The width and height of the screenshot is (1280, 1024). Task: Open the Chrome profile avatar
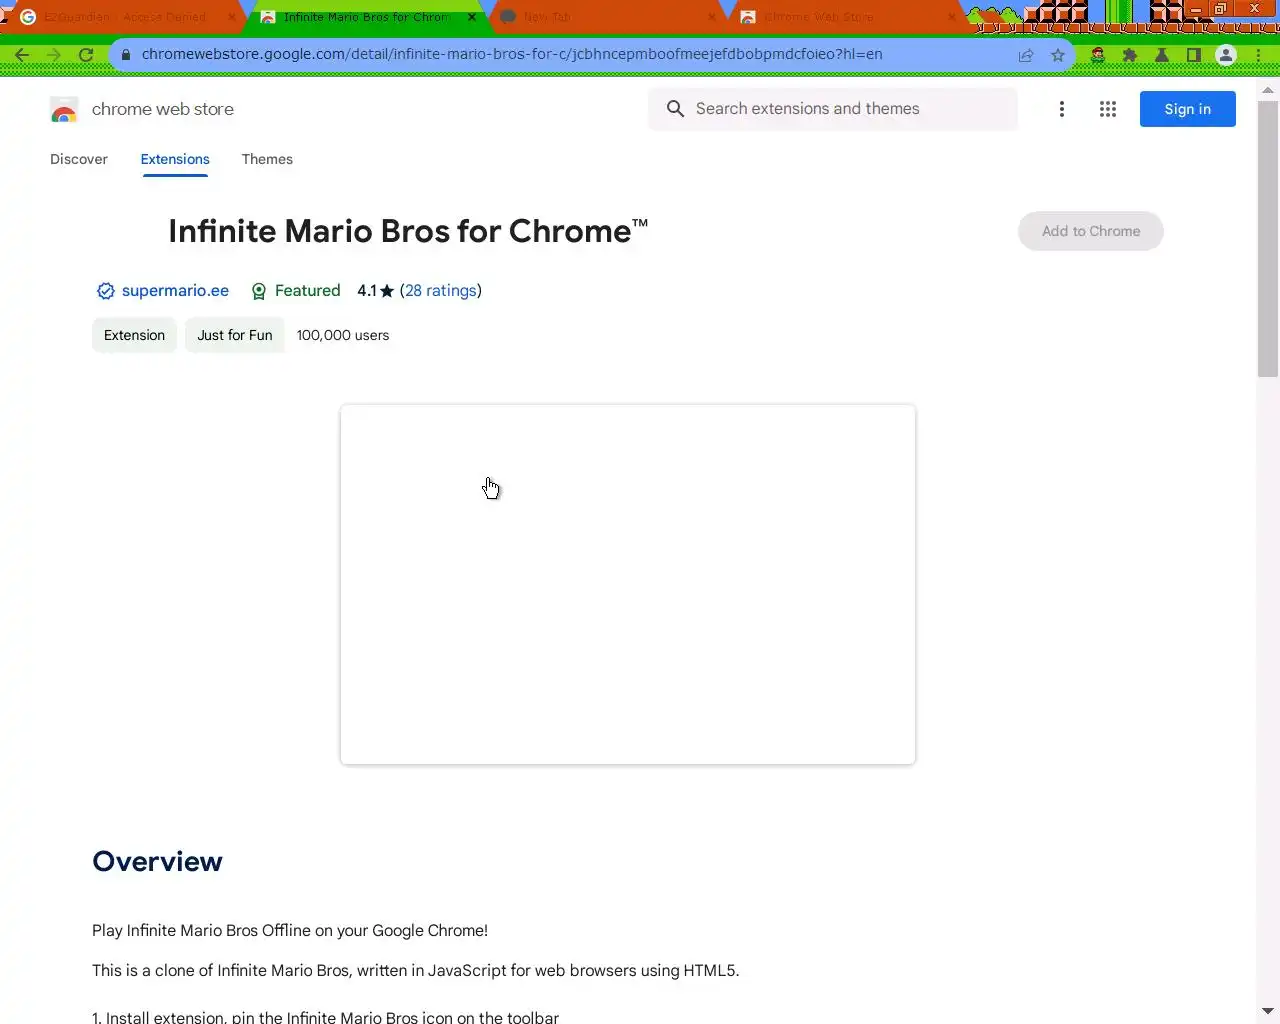click(x=1226, y=55)
